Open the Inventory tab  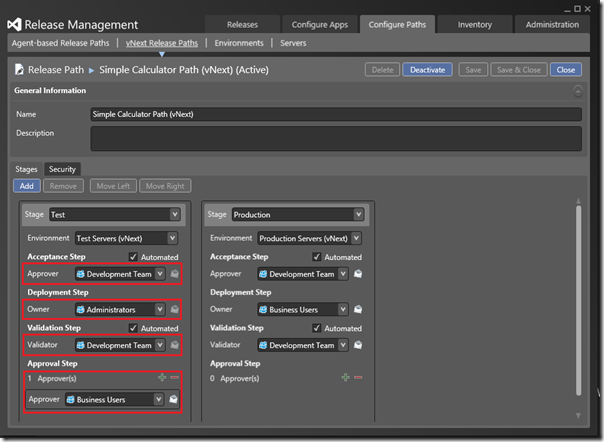click(x=475, y=25)
